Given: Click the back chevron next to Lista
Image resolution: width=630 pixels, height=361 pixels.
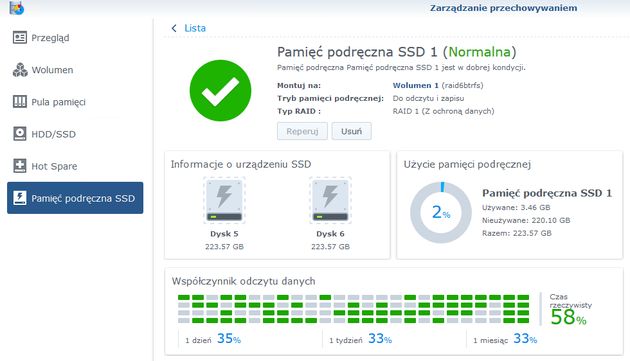Looking at the screenshot, I should (174, 28).
